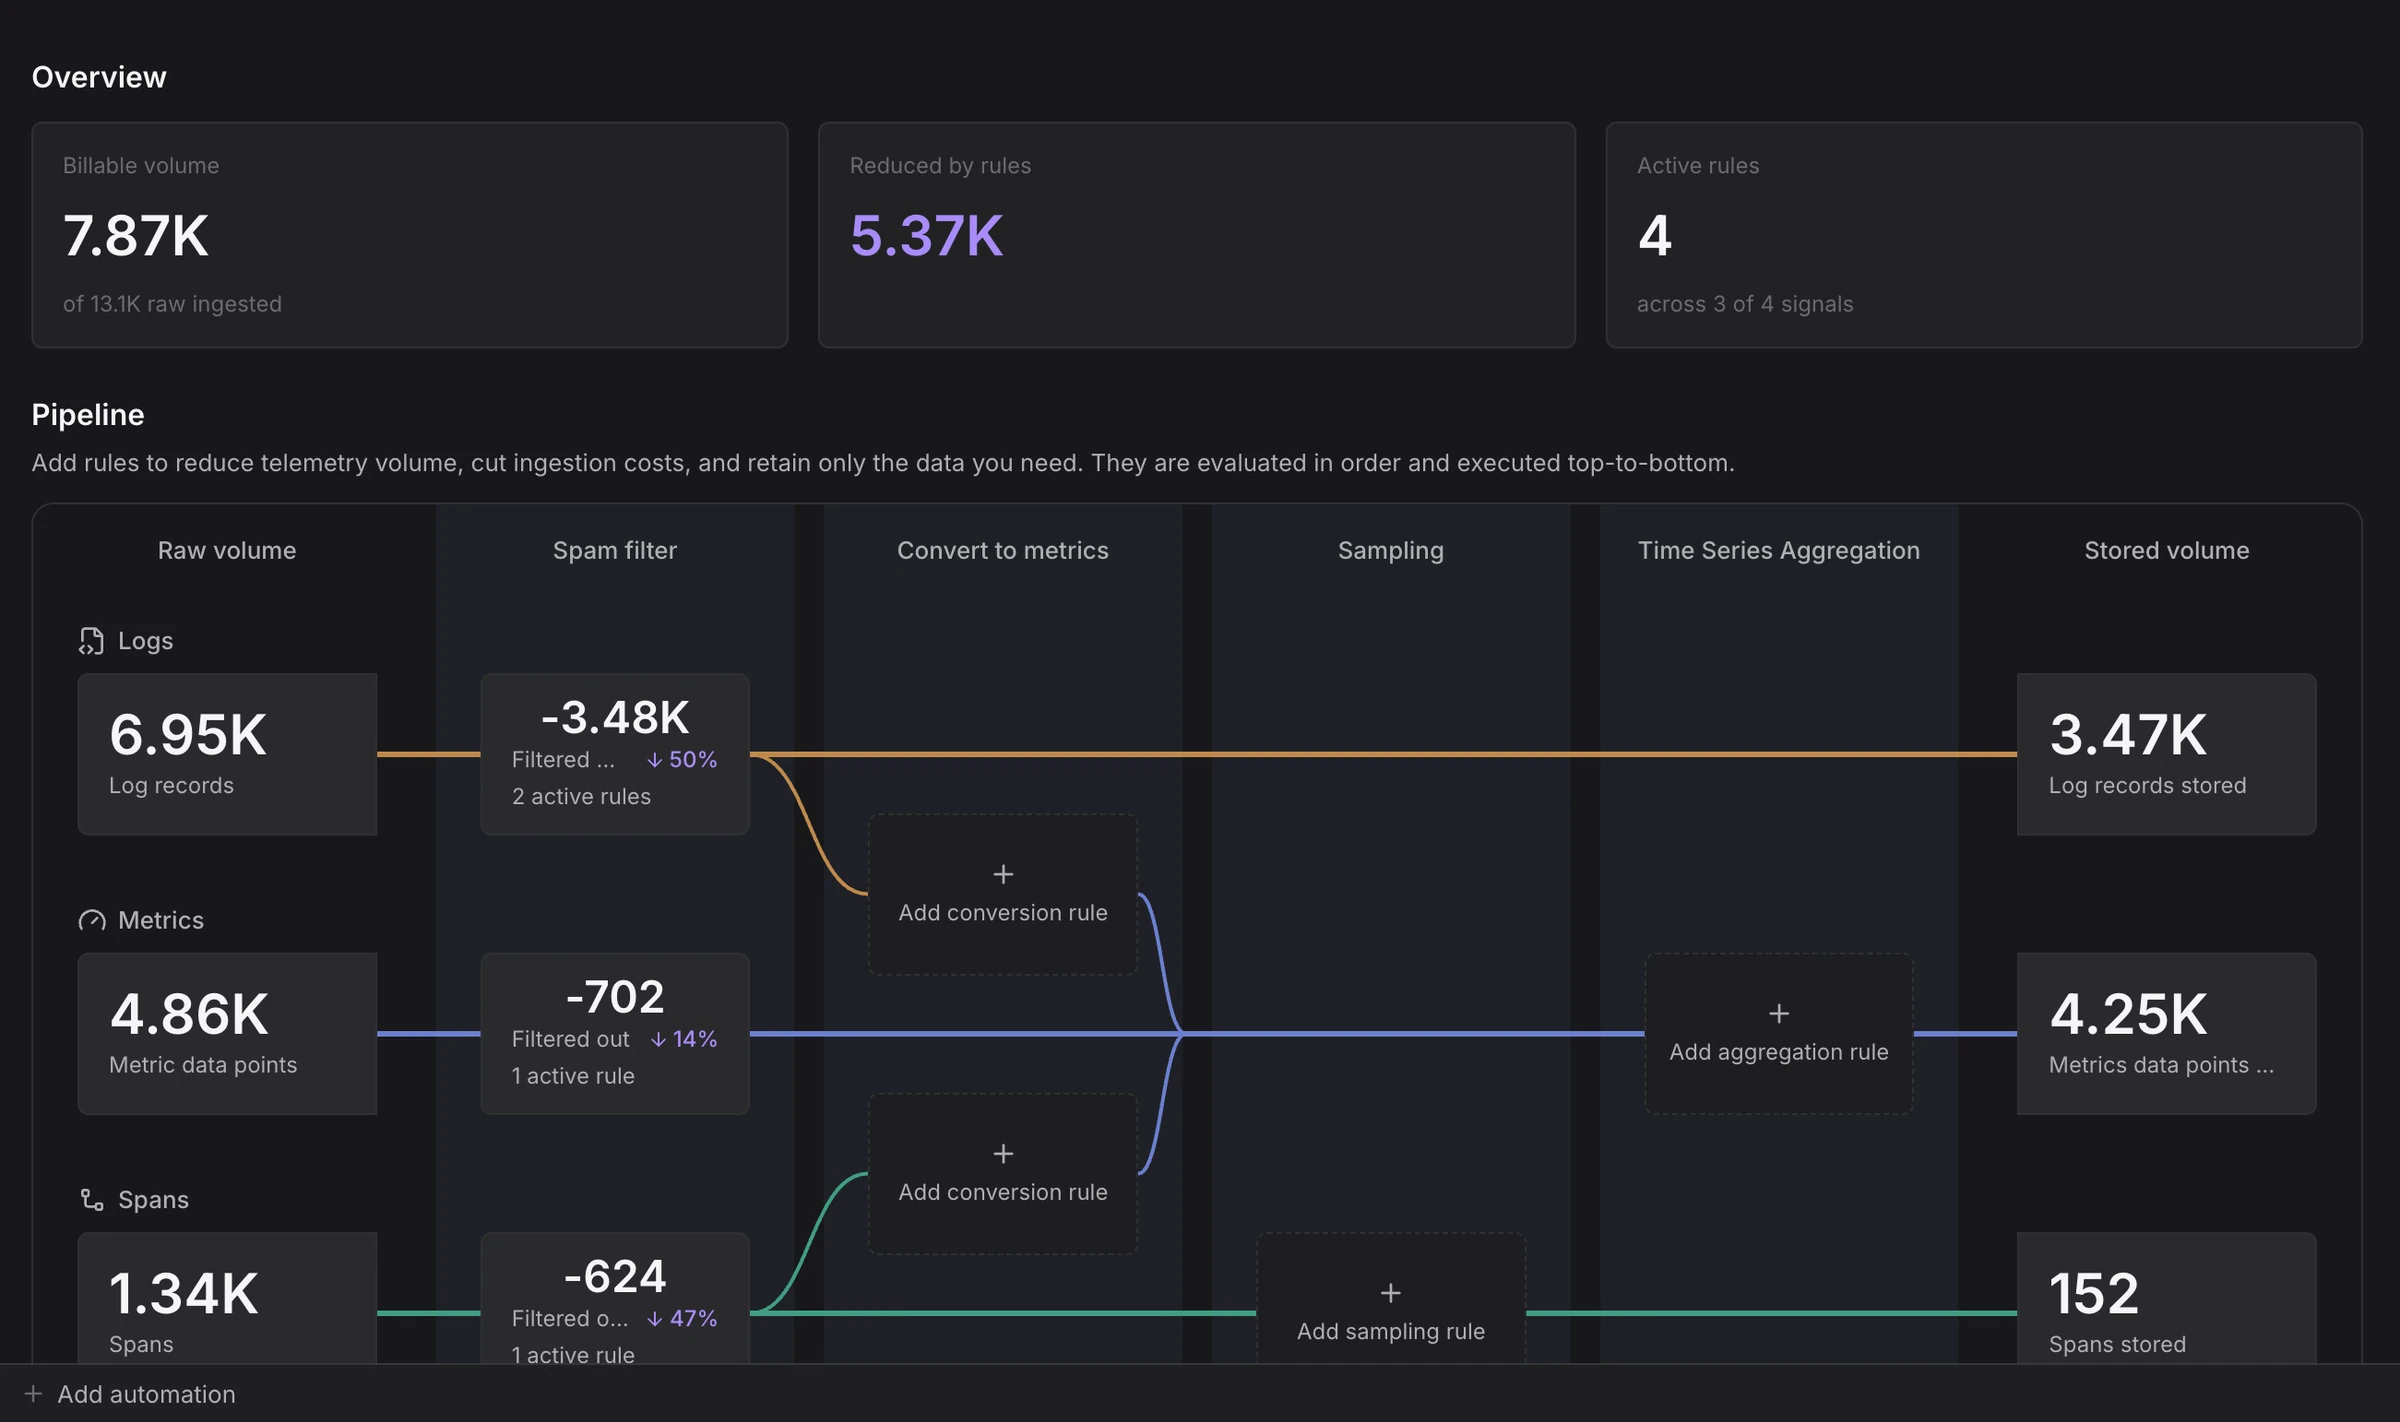Click the down arrow next to 50%

pyautogui.click(x=654, y=760)
